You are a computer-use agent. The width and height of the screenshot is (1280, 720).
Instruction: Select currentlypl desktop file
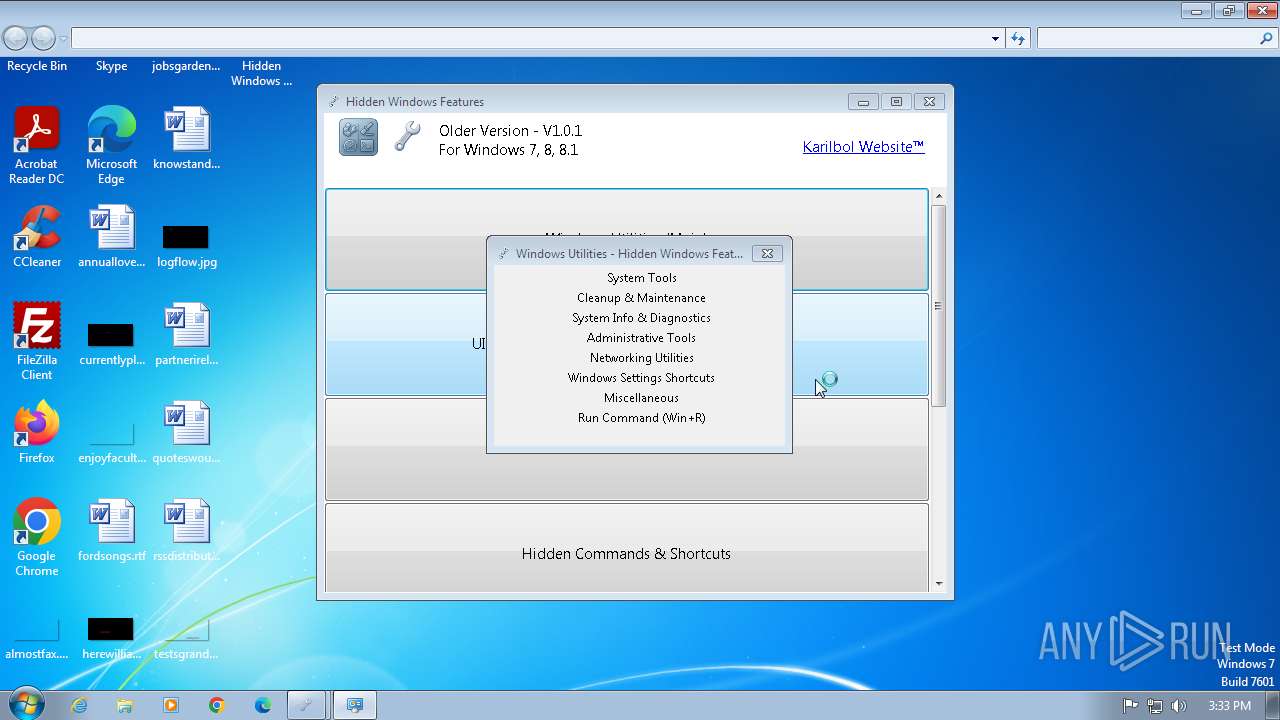[x=111, y=344]
